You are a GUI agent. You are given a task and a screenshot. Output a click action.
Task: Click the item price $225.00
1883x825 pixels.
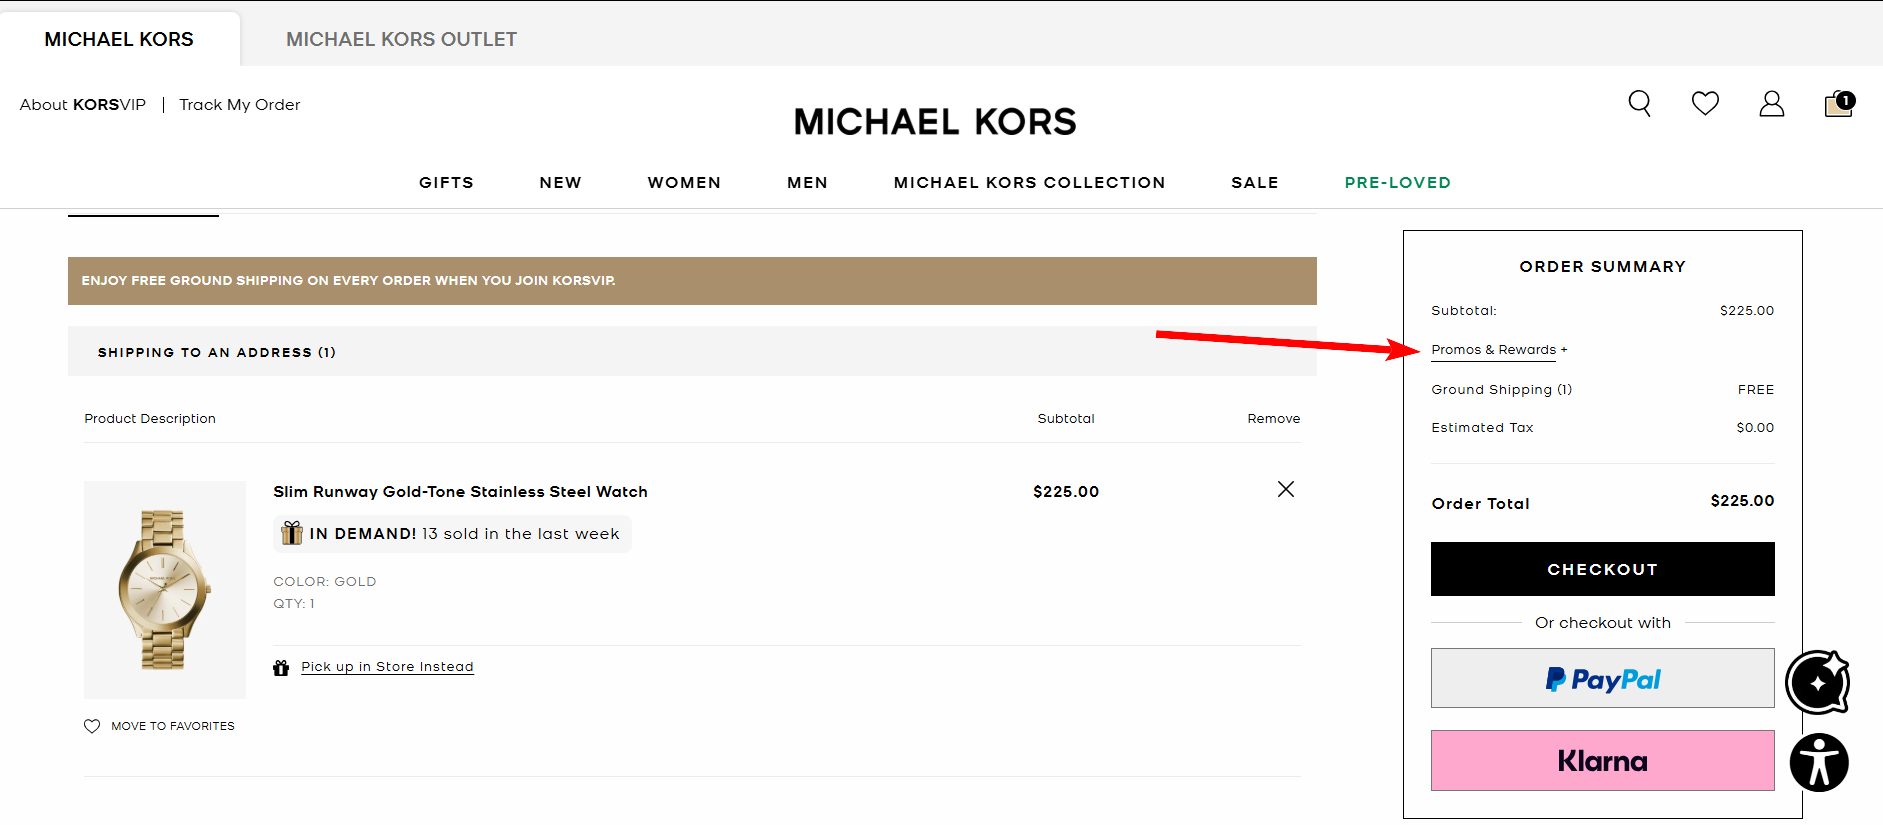point(1066,492)
